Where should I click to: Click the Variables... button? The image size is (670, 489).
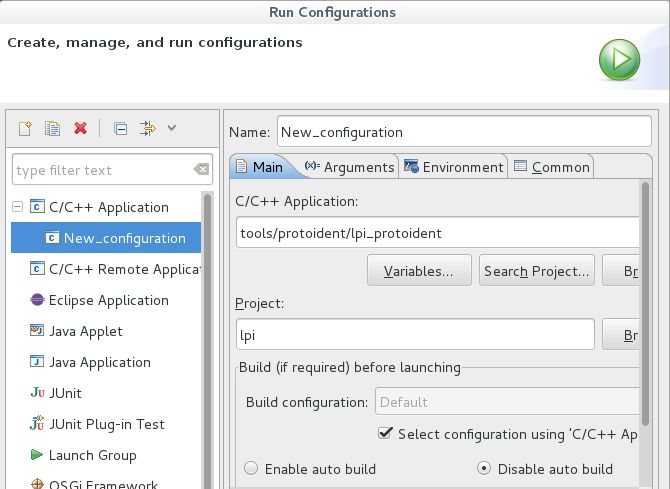(419, 271)
